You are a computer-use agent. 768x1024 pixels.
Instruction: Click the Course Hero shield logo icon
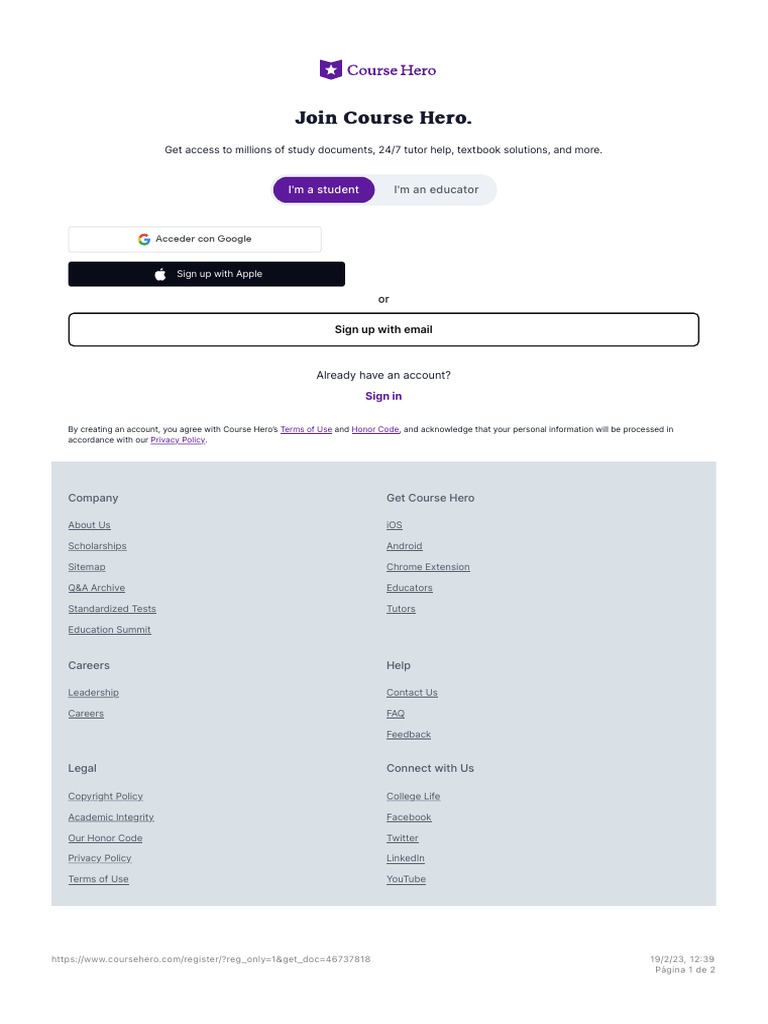[x=330, y=70]
